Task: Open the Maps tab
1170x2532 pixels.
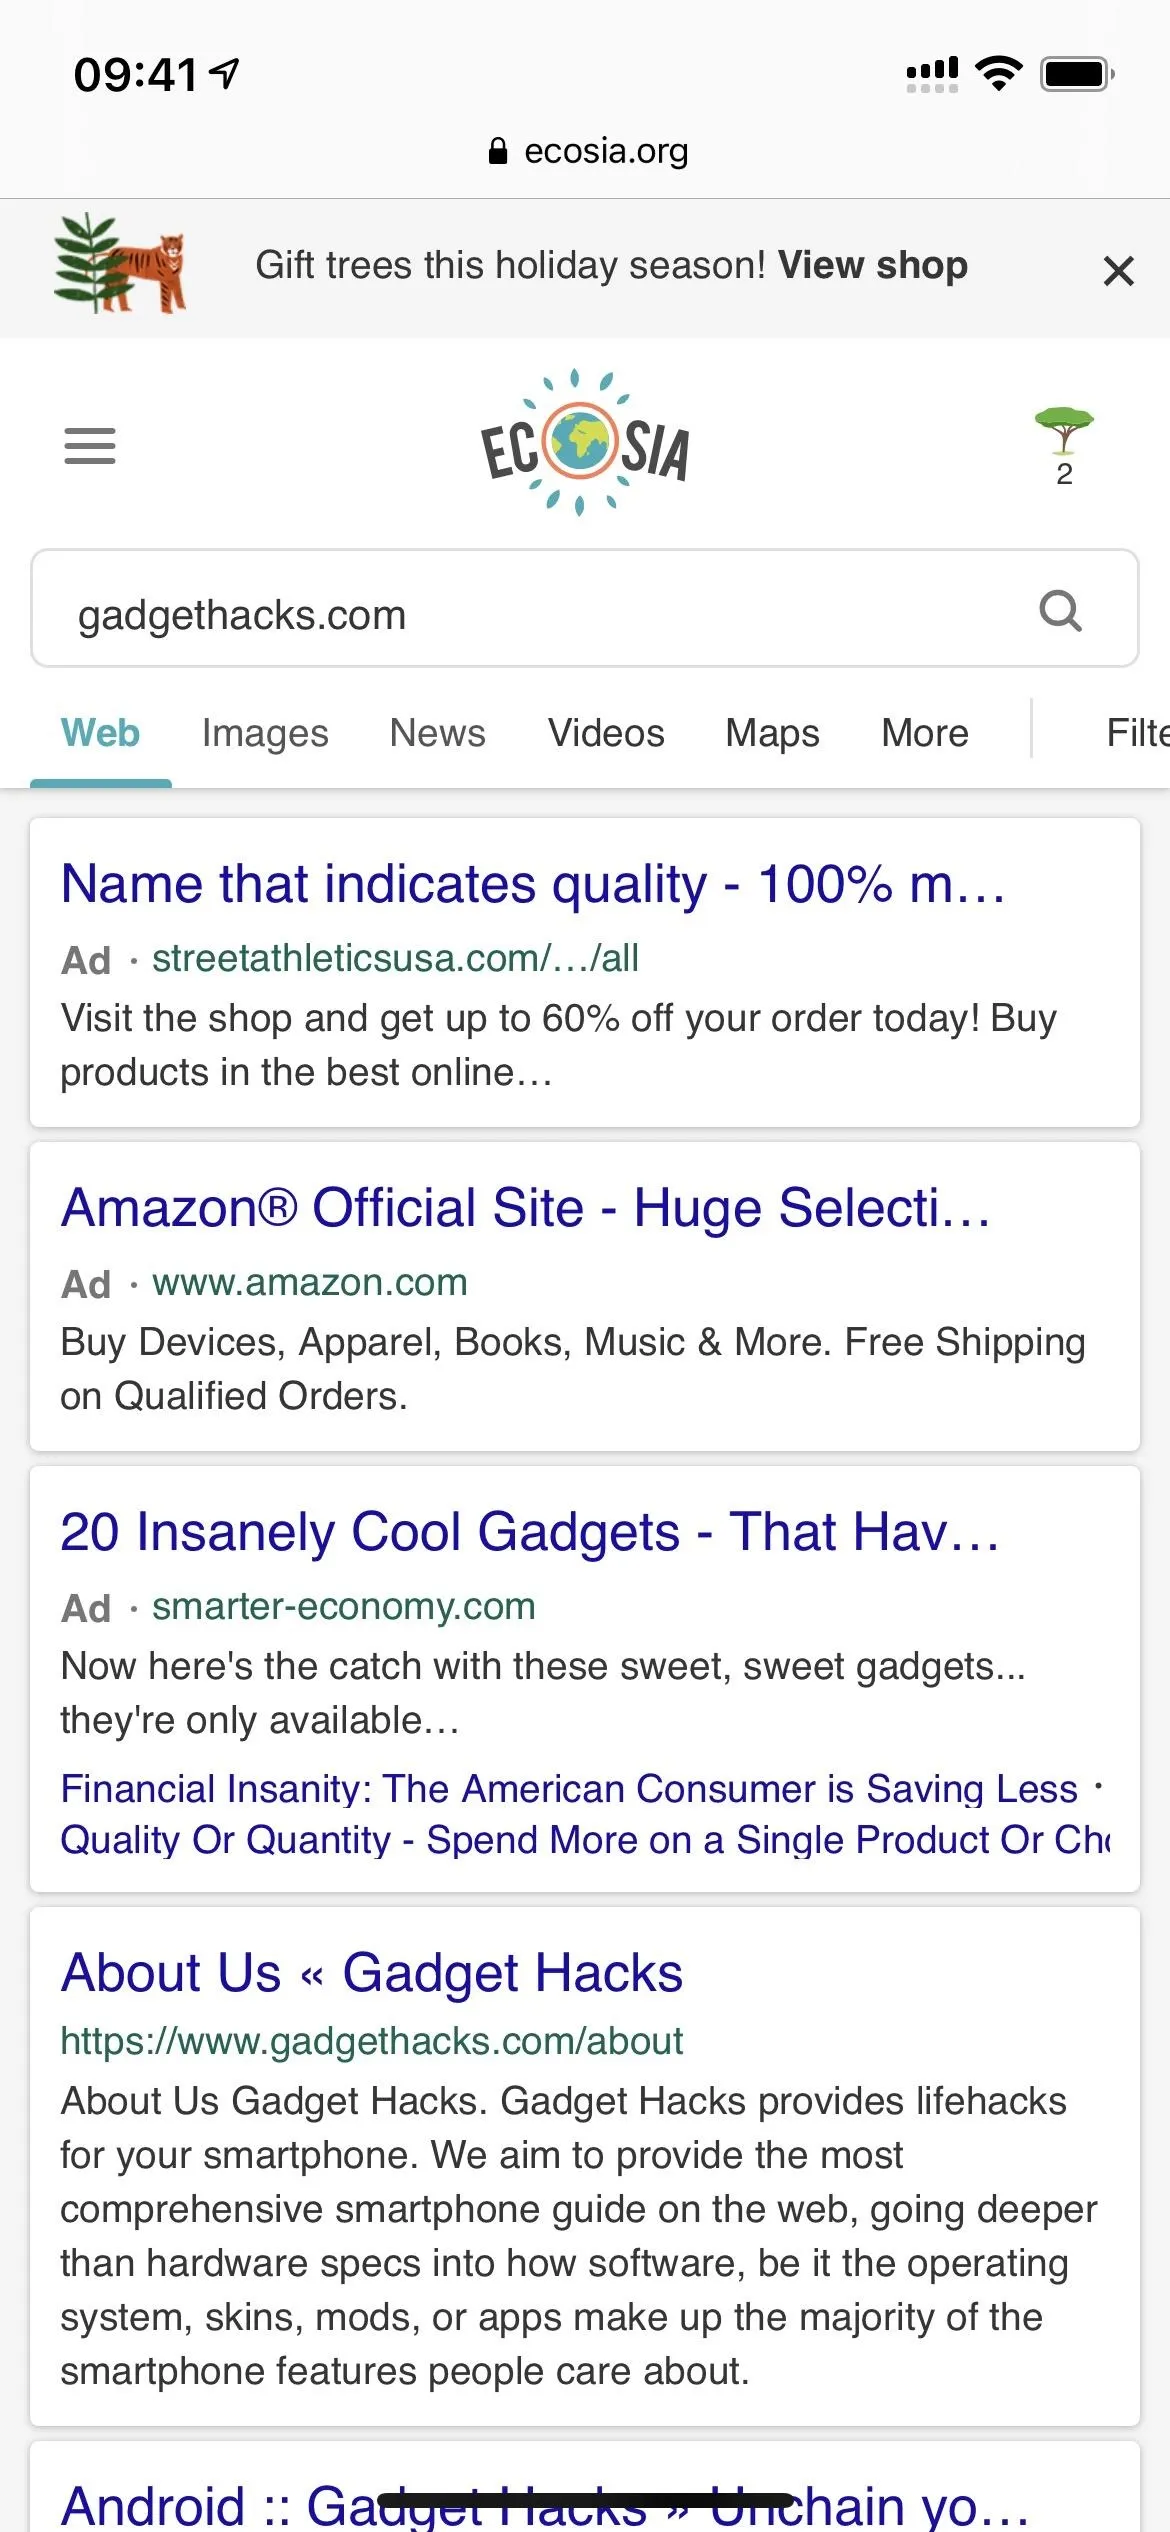Action: pyautogui.click(x=773, y=733)
